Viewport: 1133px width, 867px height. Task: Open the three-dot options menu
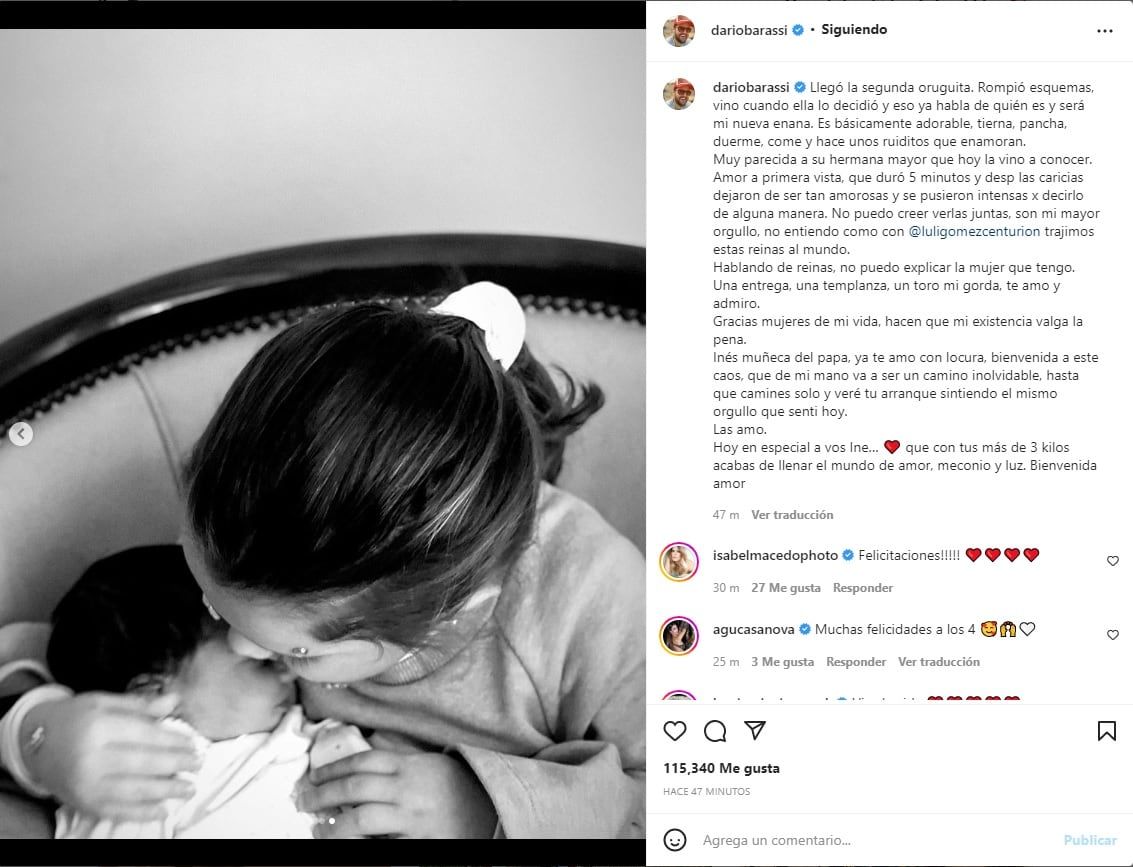[1105, 31]
